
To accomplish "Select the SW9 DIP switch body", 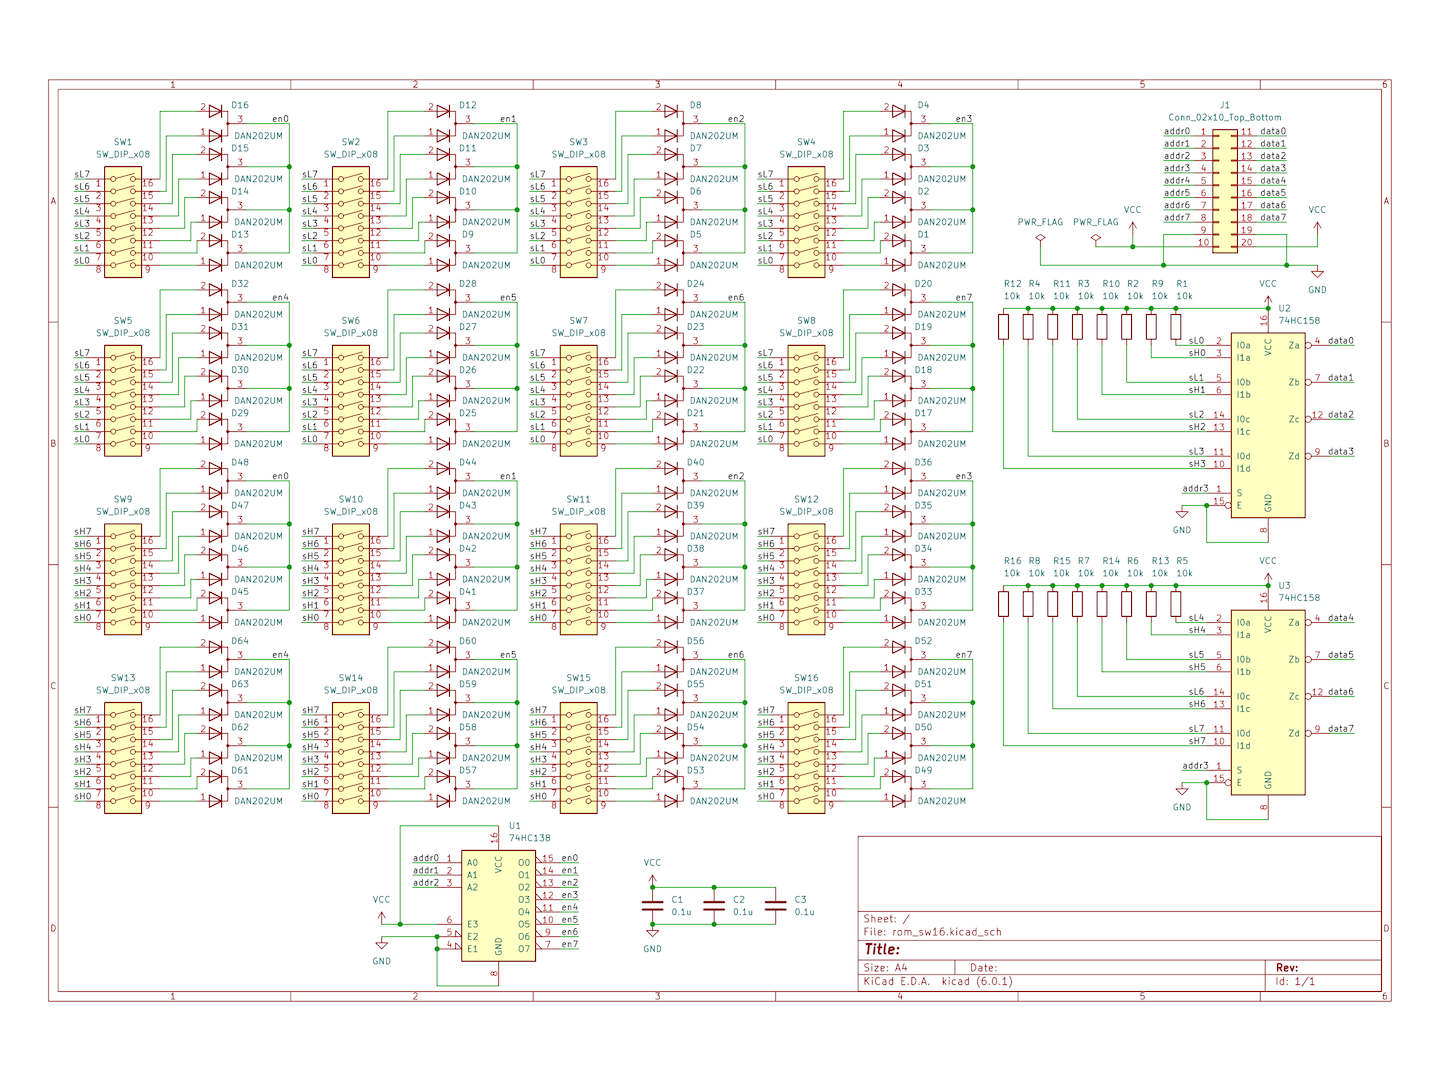I will coord(123,580).
